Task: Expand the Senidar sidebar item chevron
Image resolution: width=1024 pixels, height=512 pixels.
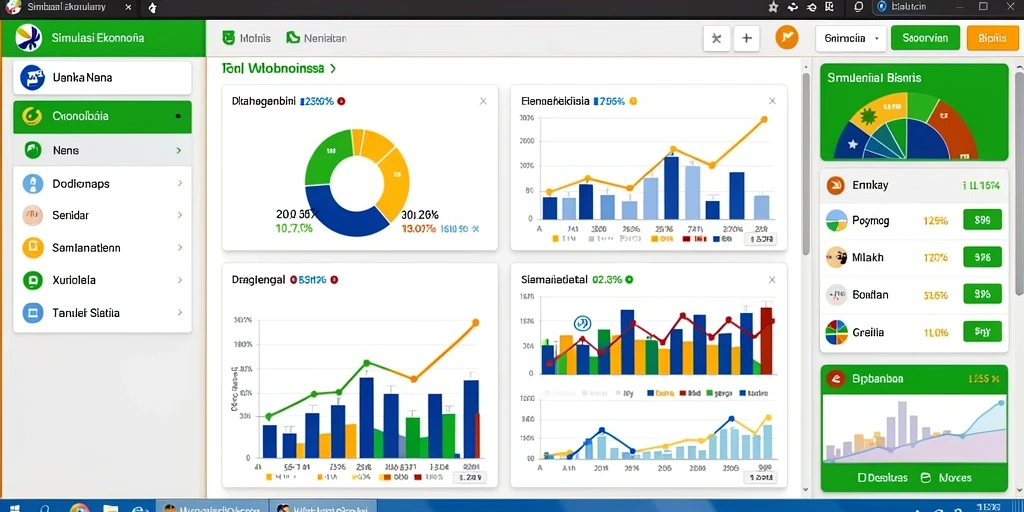Action: coord(180,215)
